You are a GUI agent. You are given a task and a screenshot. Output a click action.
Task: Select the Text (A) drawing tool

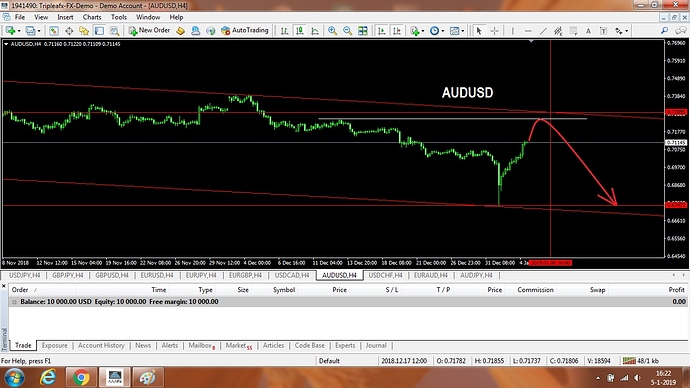(x=588, y=30)
